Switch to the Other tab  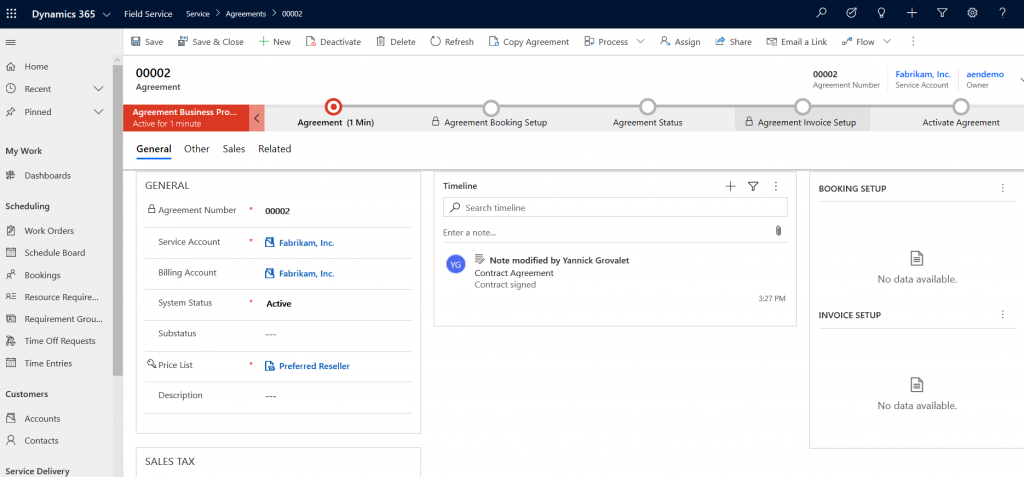coord(197,149)
